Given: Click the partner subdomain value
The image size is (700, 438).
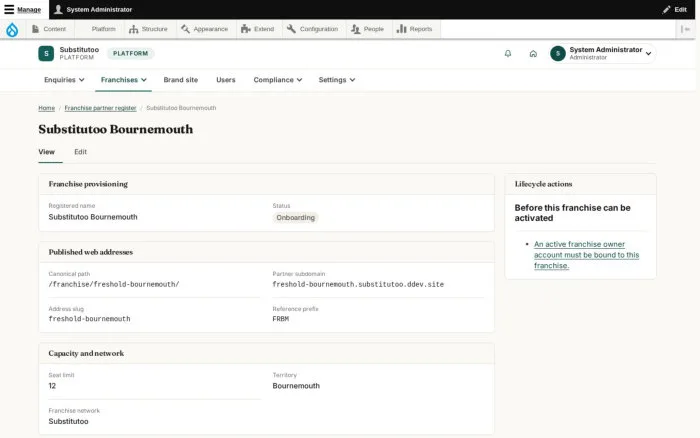Looking at the screenshot, I should [358, 284].
